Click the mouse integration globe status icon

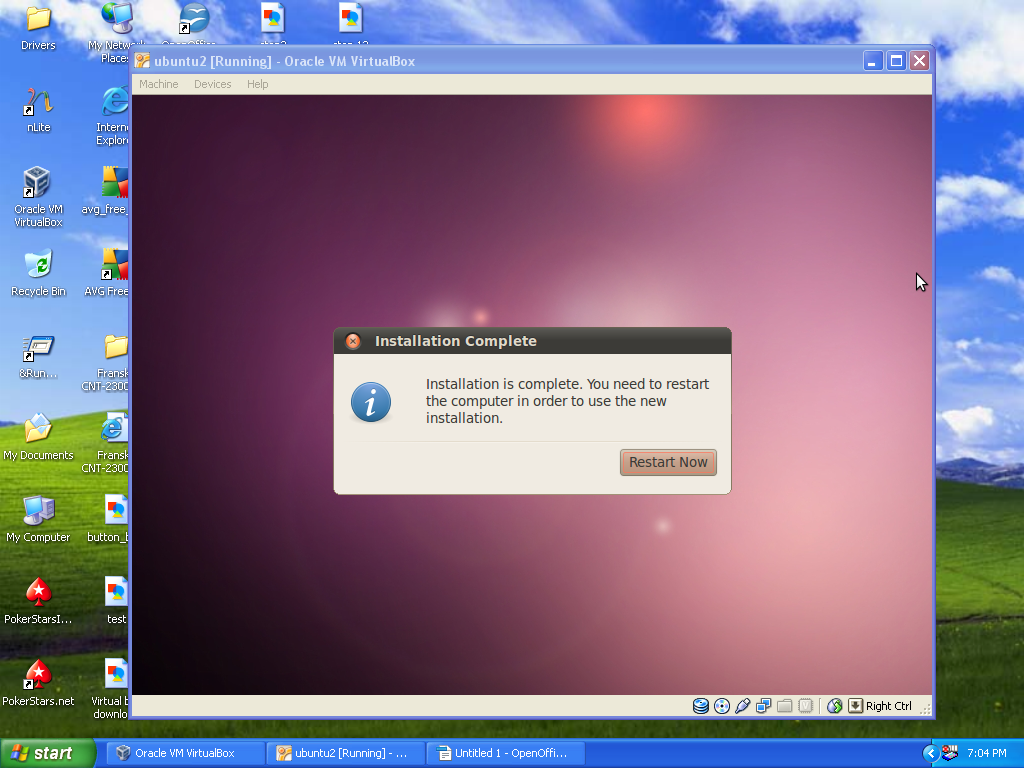tap(835, 706)
